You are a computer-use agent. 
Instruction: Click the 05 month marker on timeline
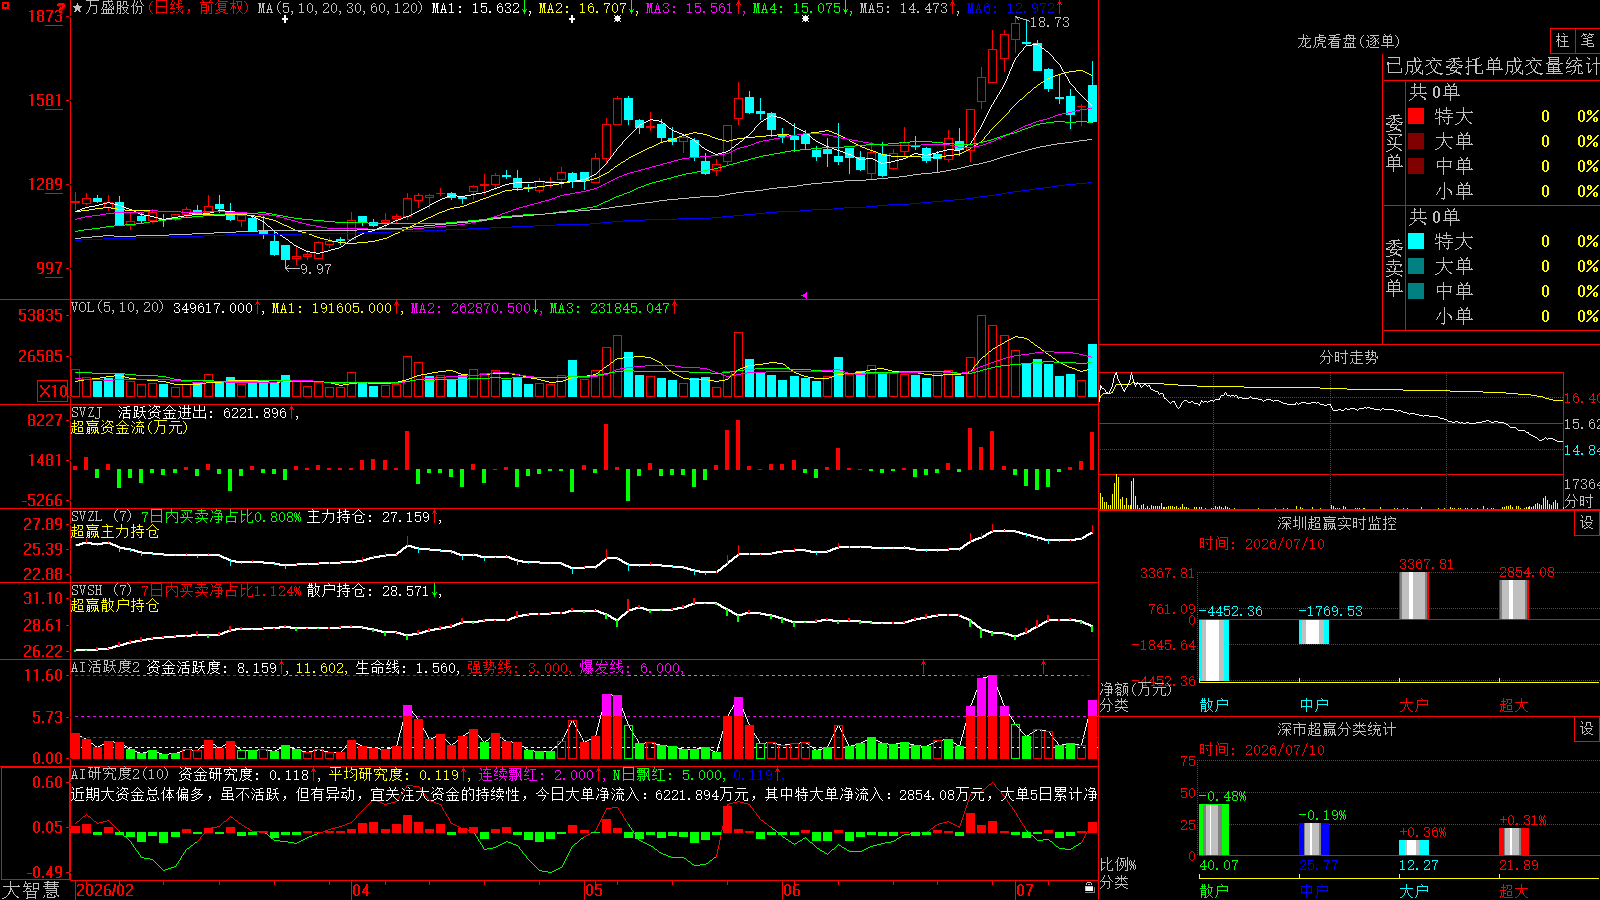pos(594,890)
